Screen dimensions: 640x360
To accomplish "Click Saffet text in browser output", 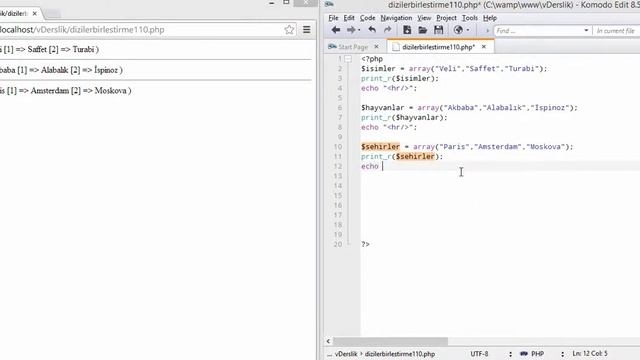I will (x=37, y=49).
